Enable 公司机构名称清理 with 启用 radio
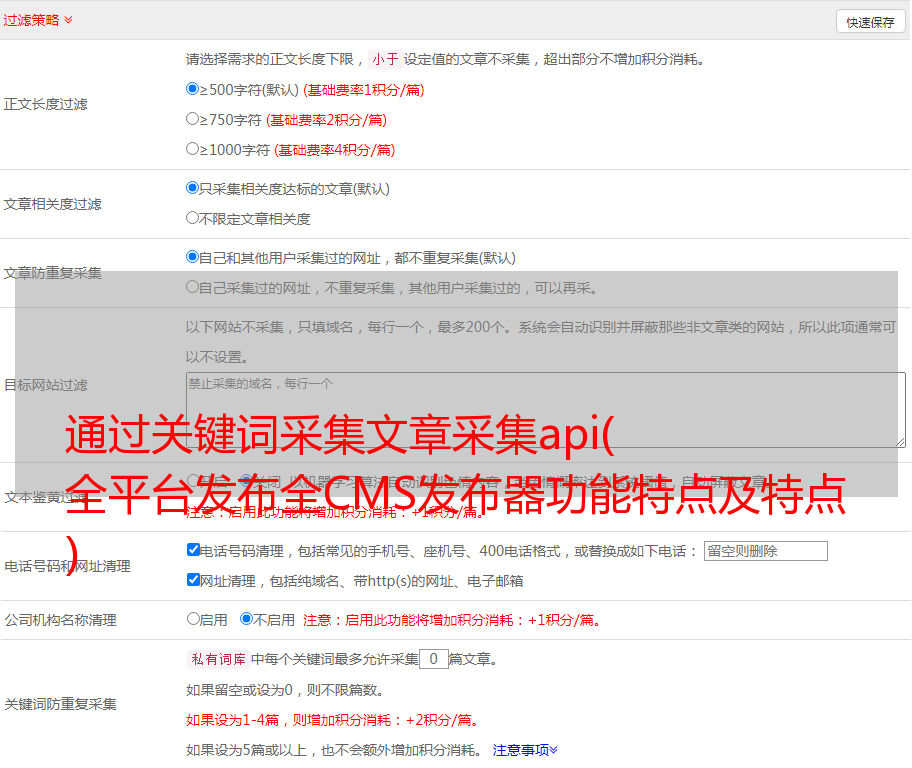 pyautogui.click(x=194, y=619)
